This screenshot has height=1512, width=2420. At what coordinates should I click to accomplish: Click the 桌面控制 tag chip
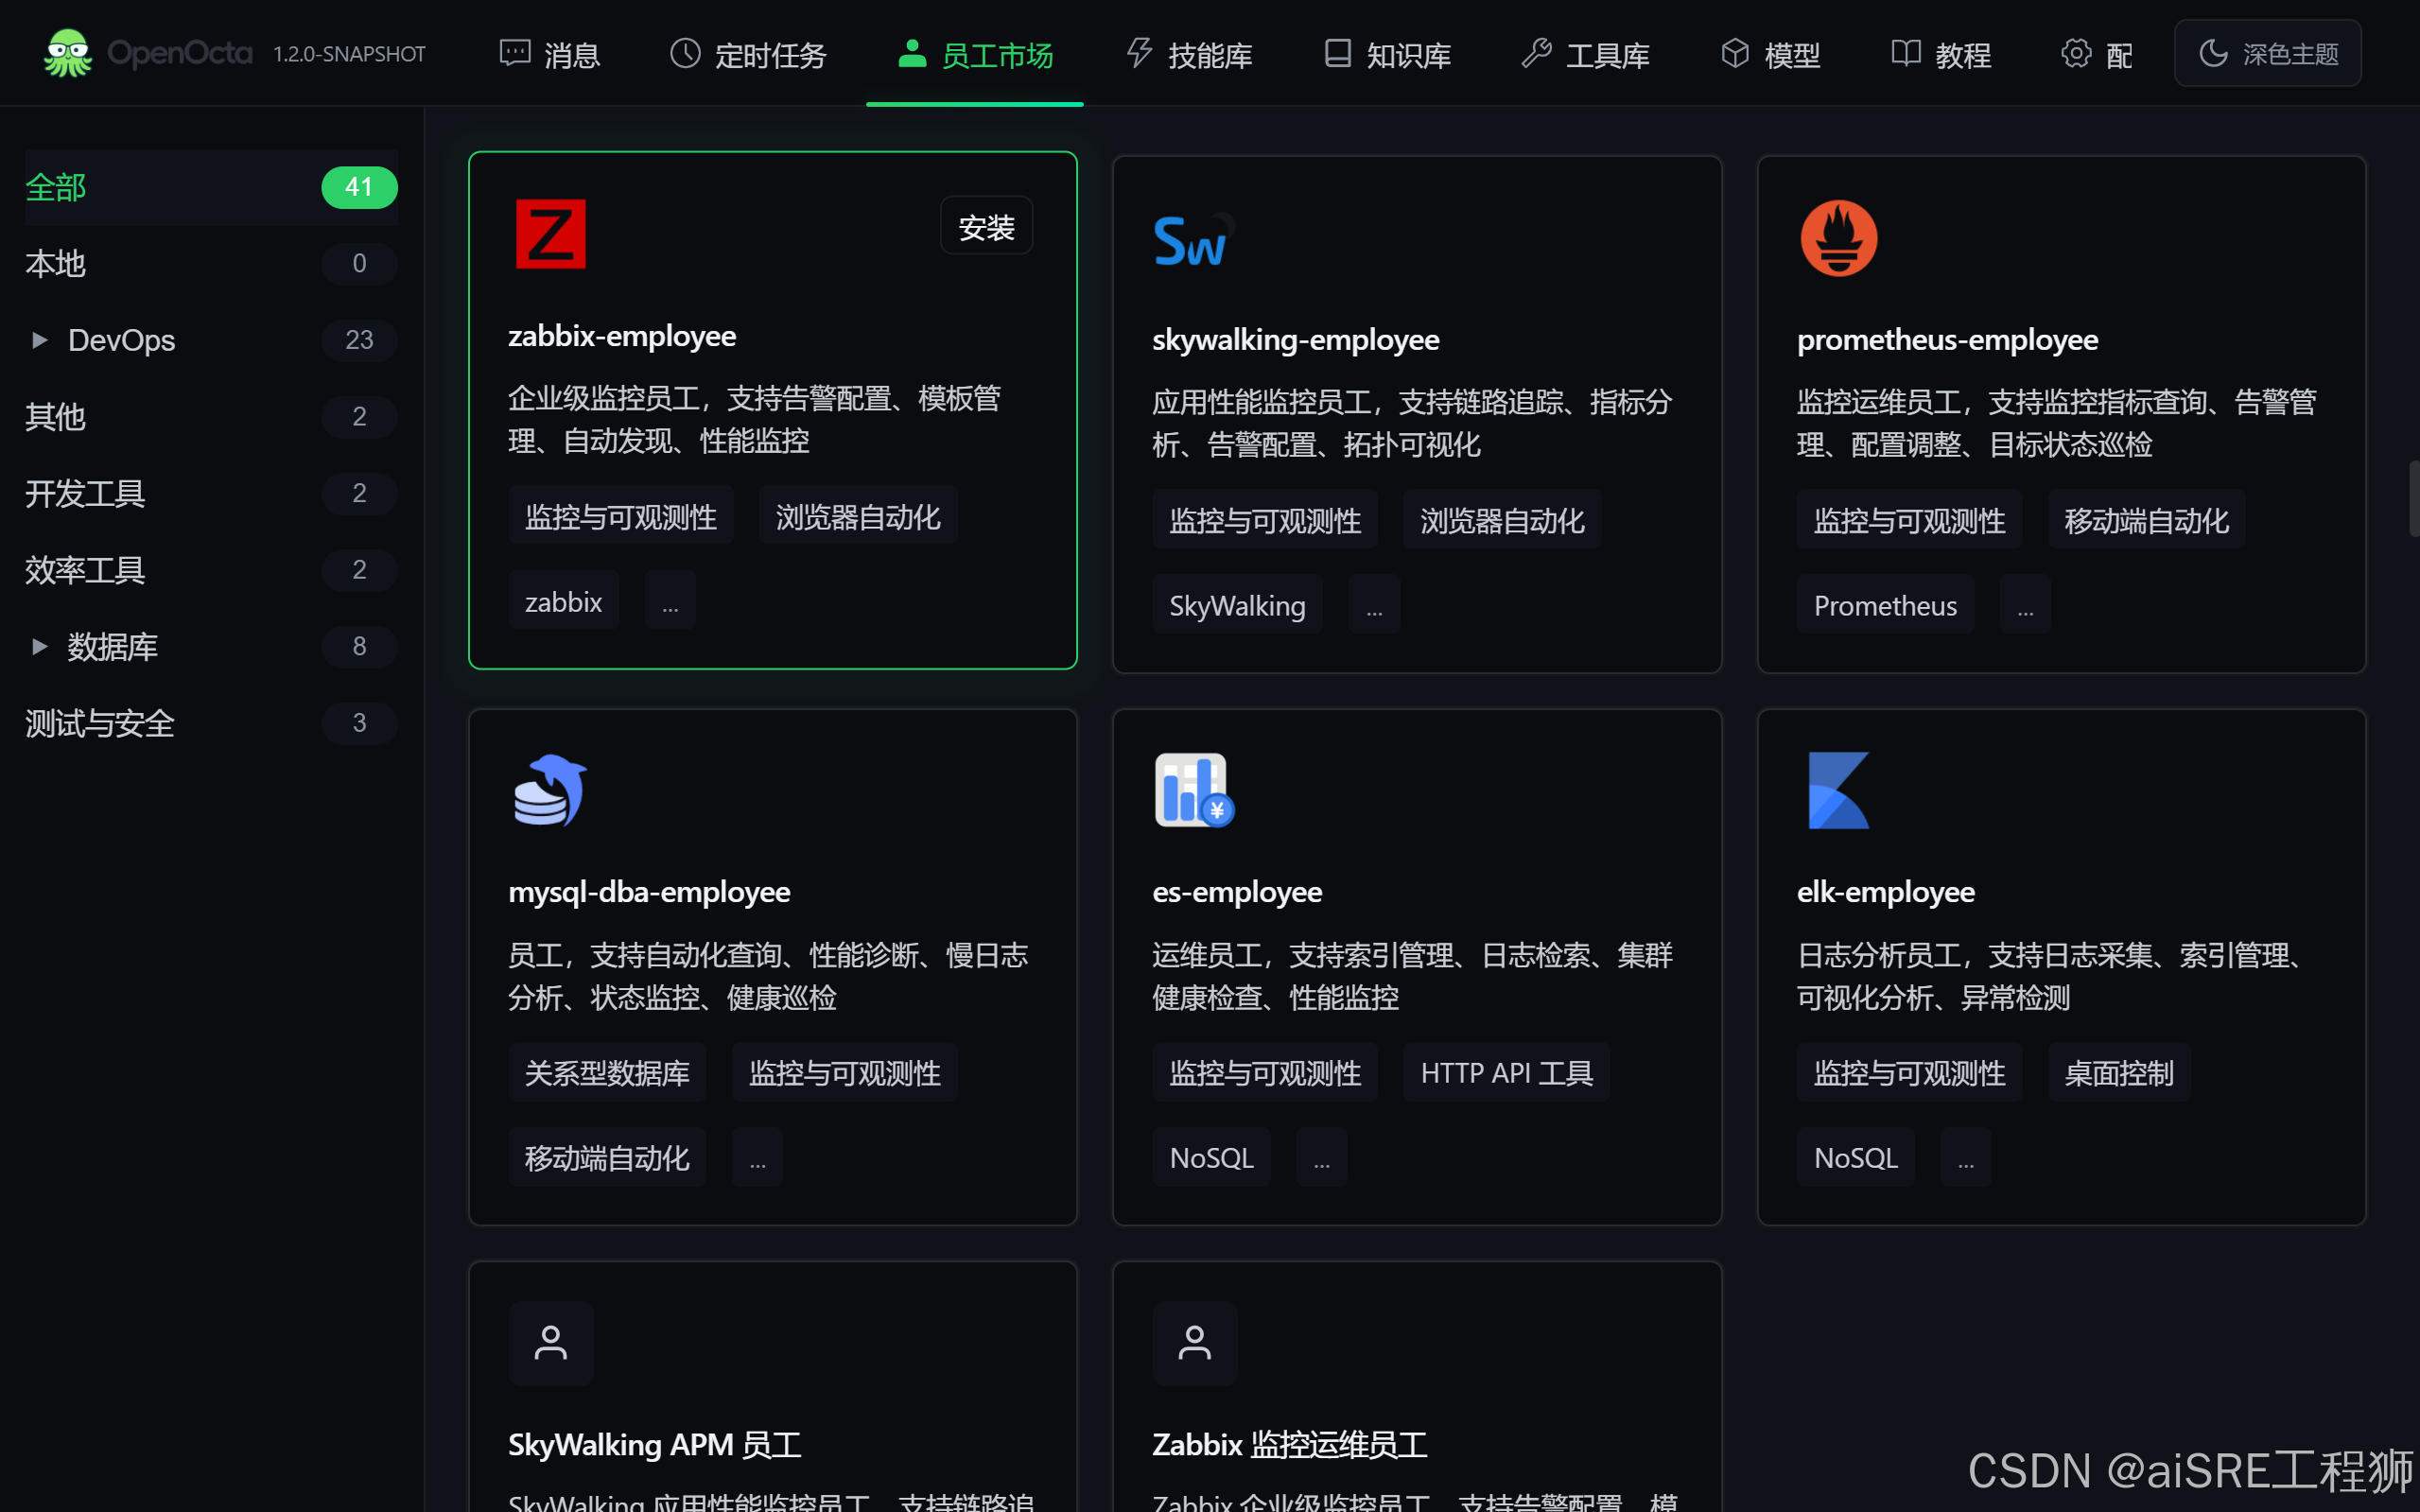[2118, 1072]
